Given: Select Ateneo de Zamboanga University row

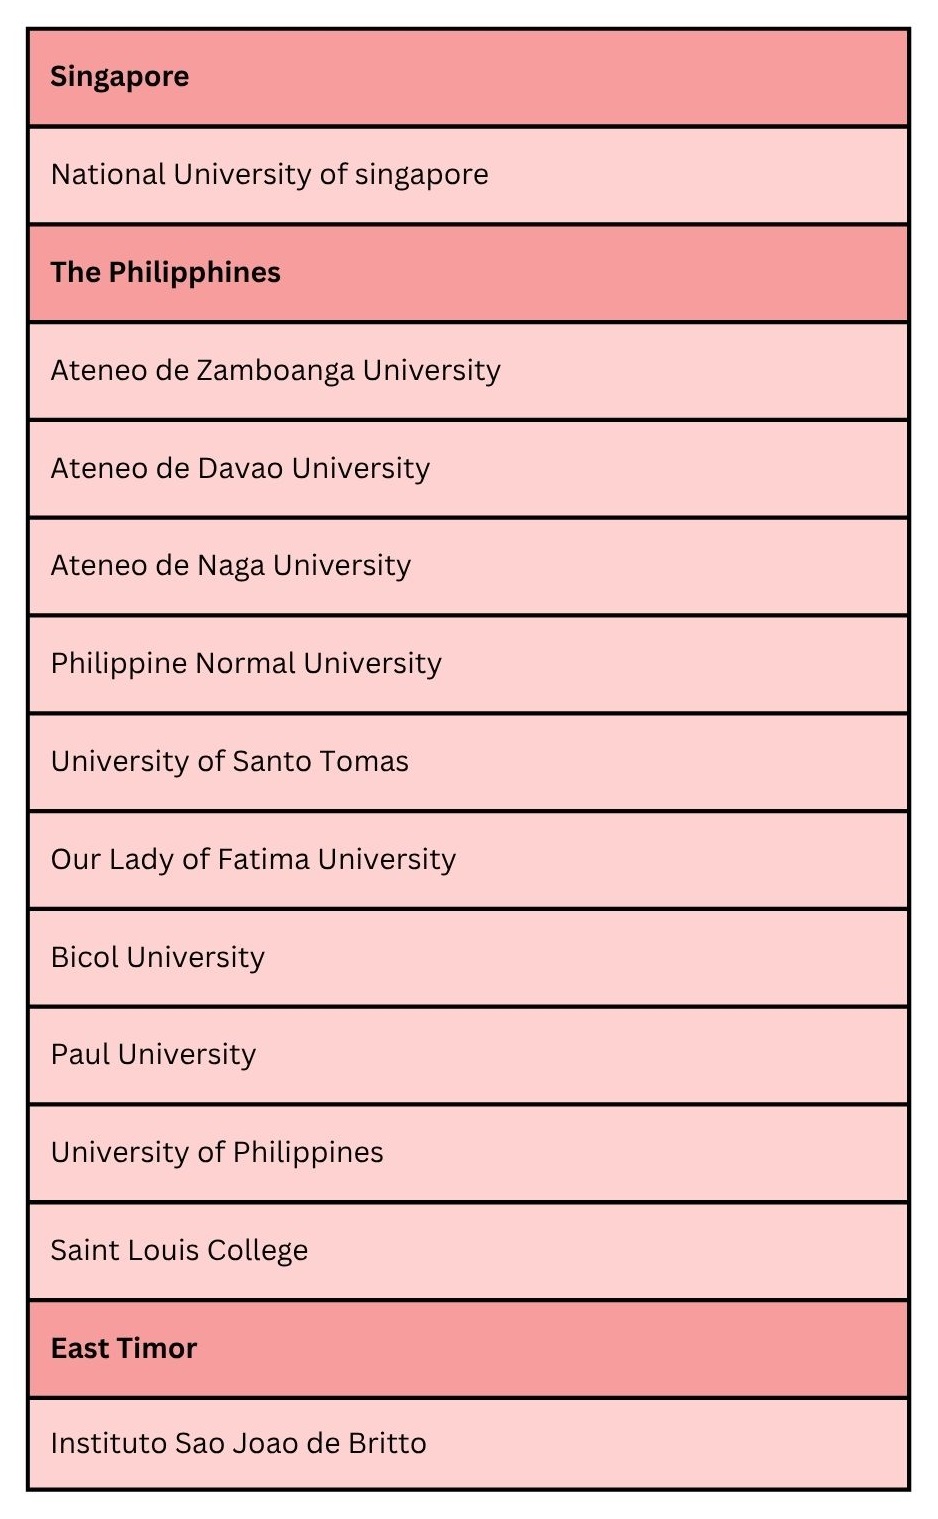Looking at the screenshot, I should coord(468,371).
